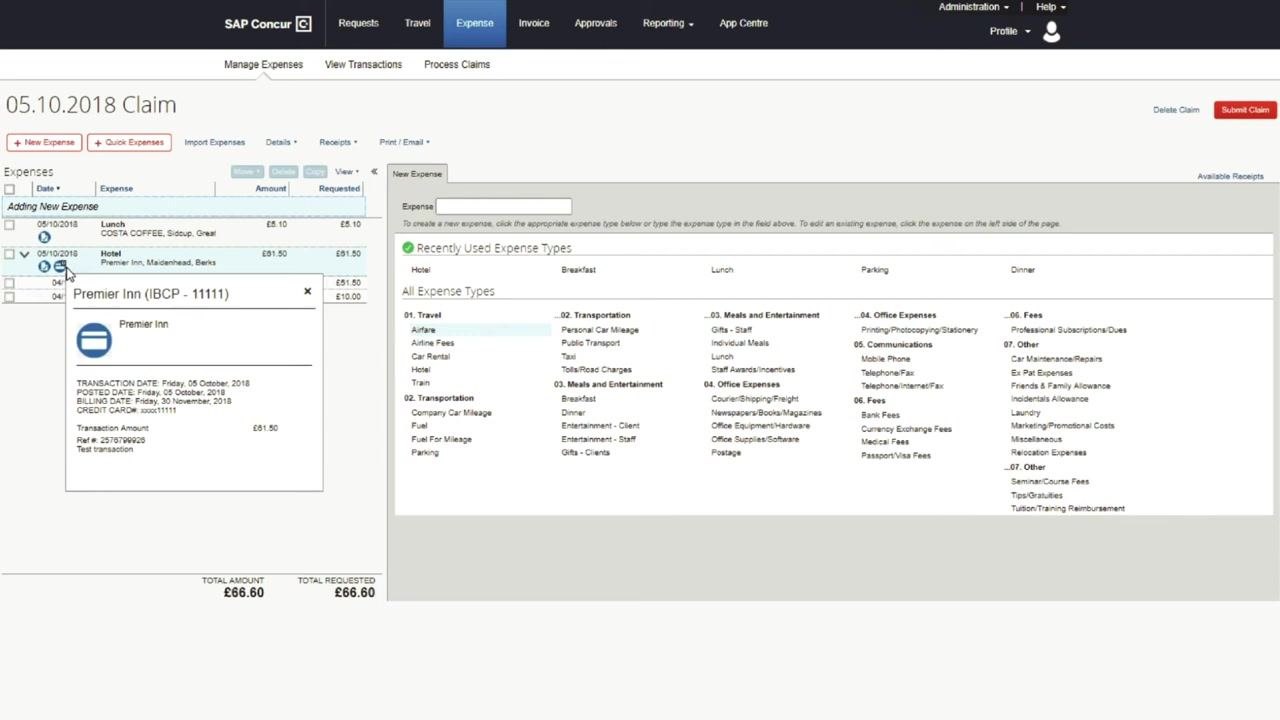Open the View dropdown in Expenses list
The height and width of the screenshot is (720, 1280).
(x=346, y=172)
